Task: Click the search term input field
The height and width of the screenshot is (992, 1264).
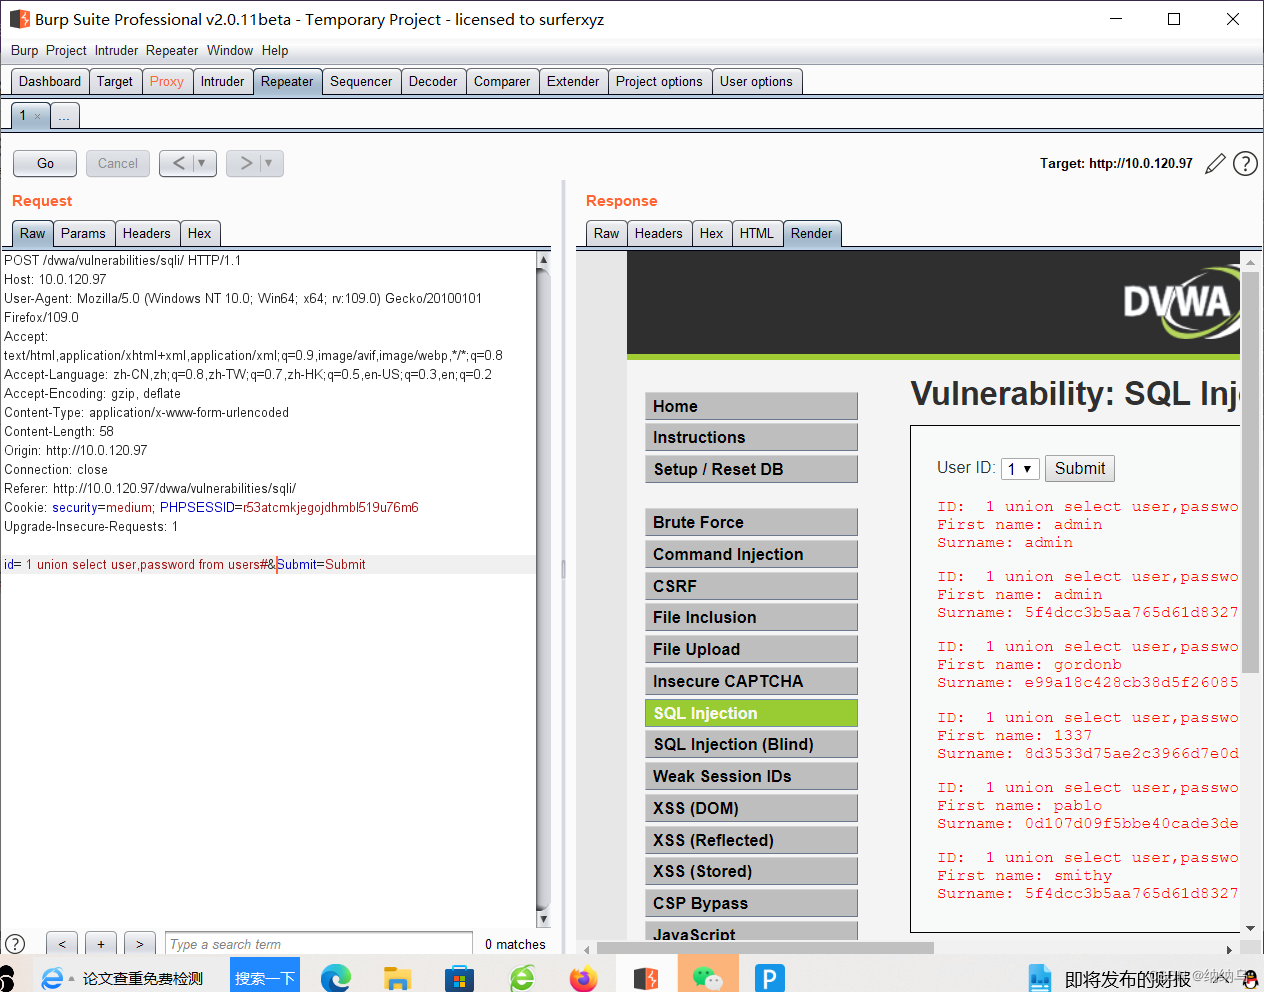Action: [319, 944]
